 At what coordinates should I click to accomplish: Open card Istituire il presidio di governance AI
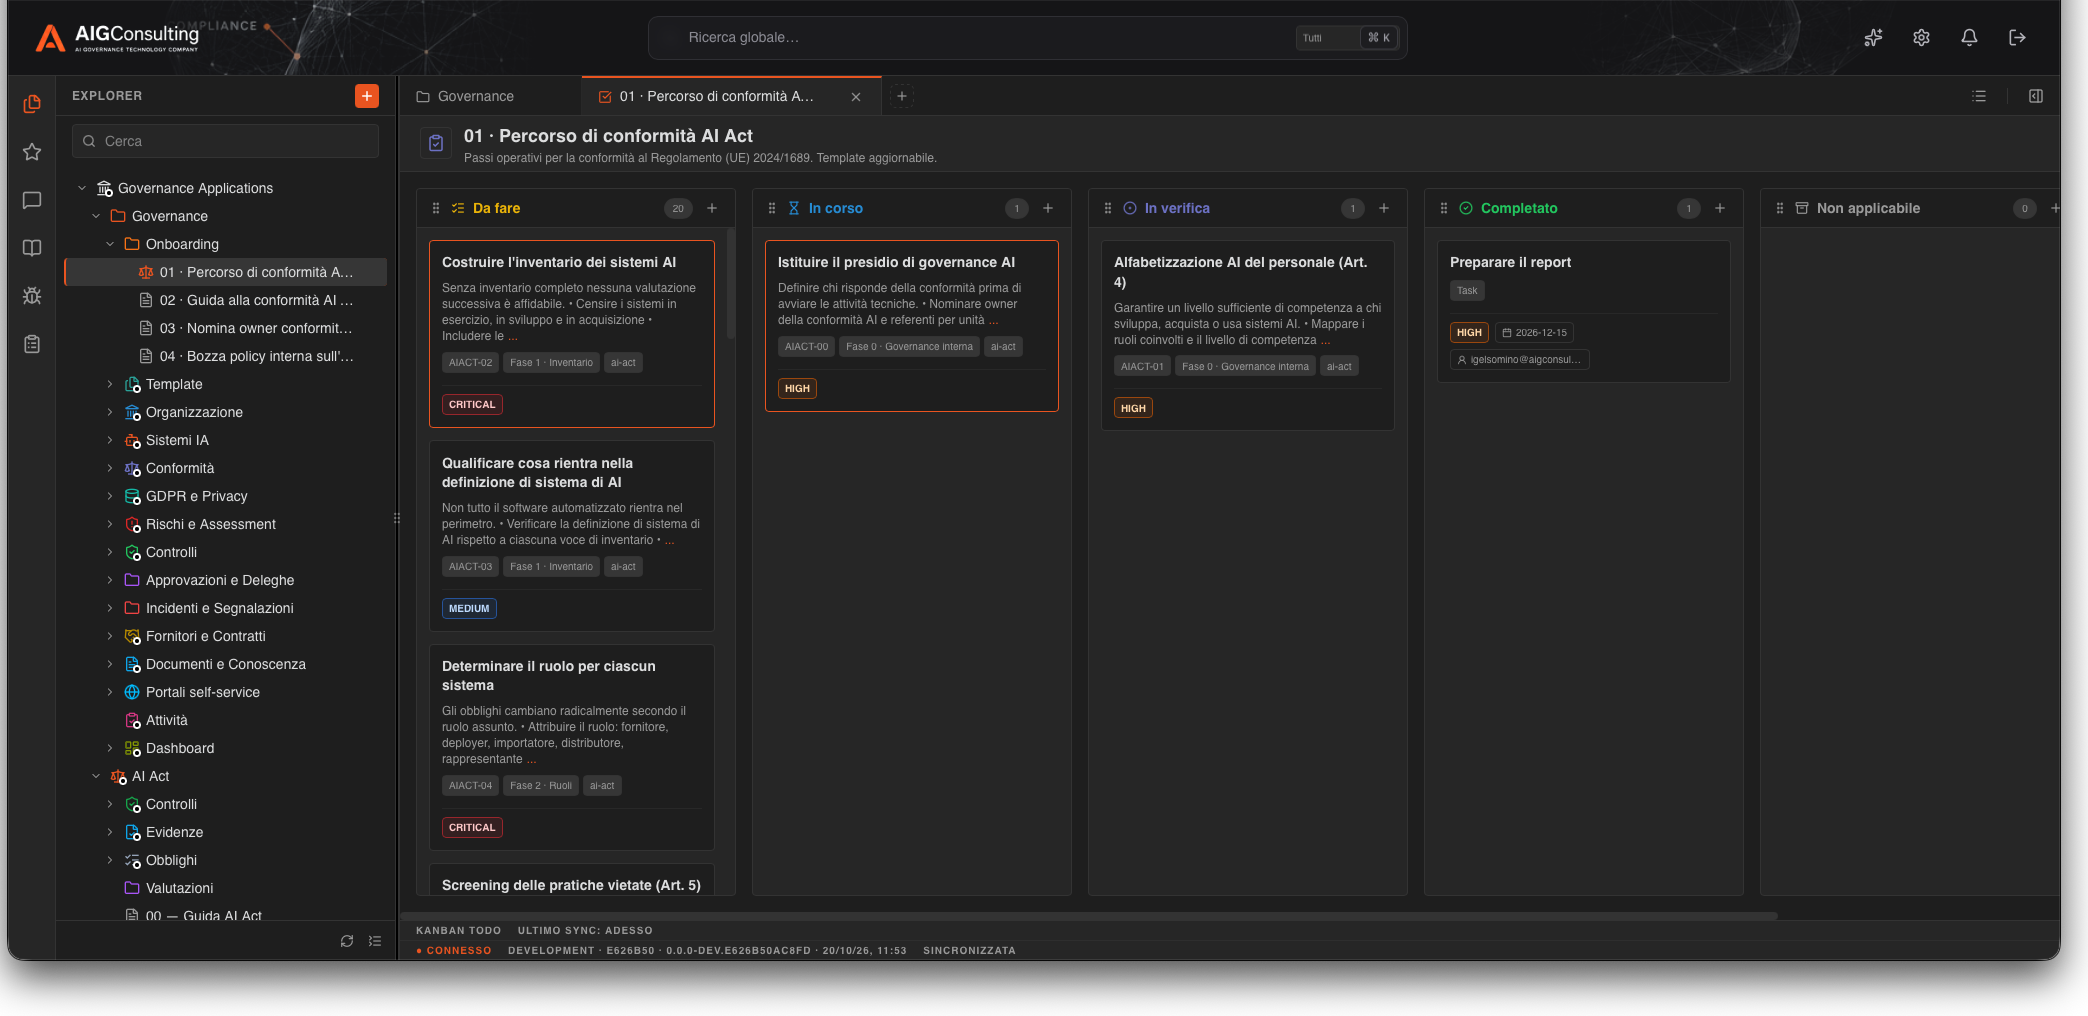(912, 326)
